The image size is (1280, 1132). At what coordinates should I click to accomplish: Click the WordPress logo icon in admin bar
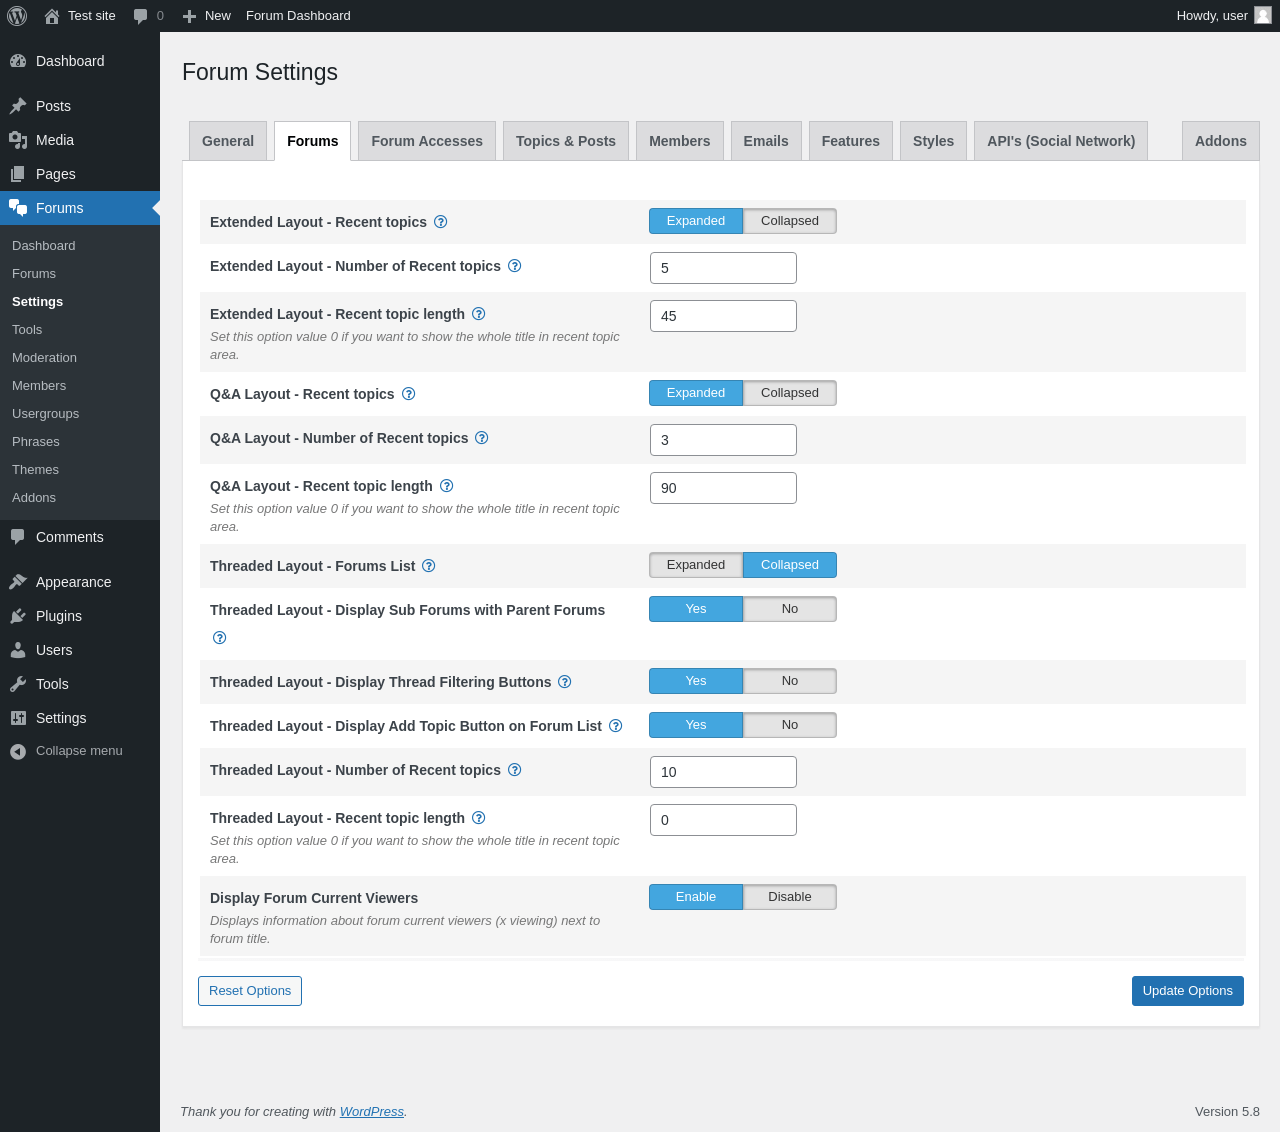[17, 16]
